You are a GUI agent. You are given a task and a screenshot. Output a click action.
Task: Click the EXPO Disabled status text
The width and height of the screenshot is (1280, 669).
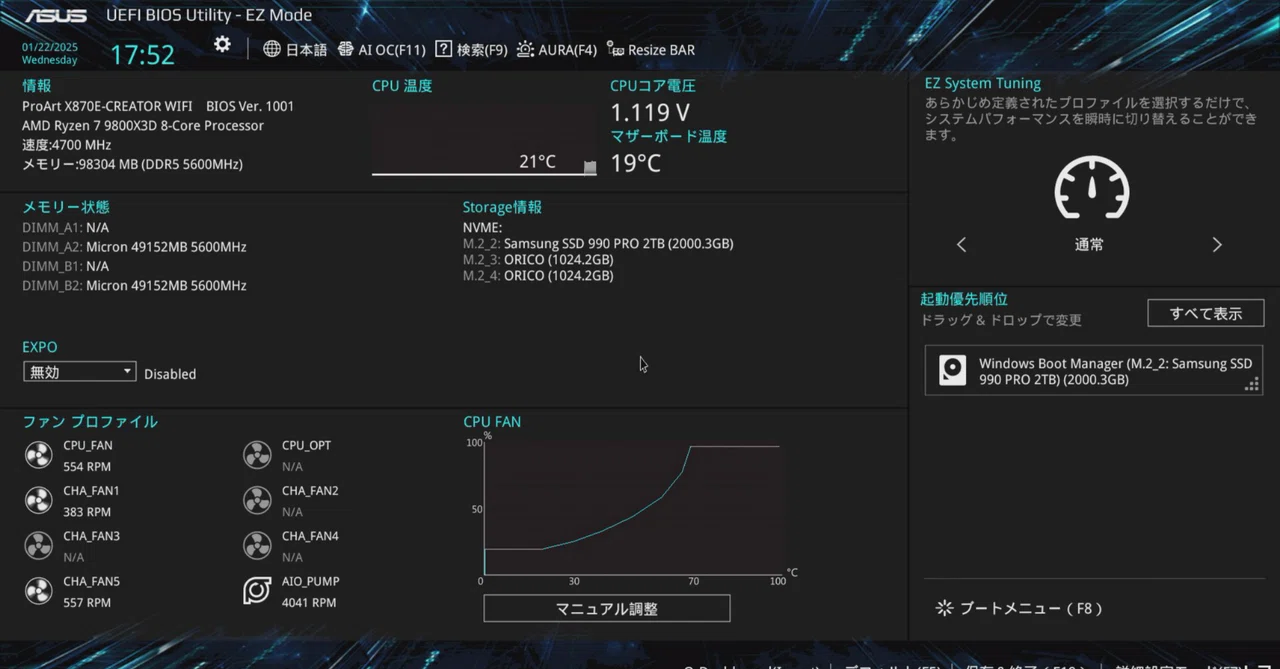[170, 374]
